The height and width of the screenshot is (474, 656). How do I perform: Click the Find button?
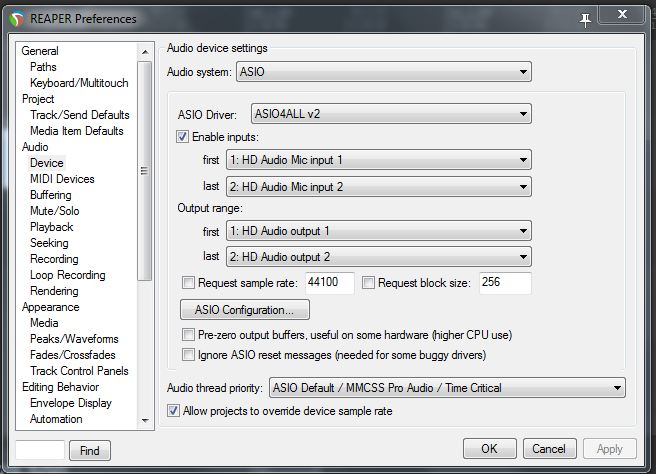coord(90,451)
